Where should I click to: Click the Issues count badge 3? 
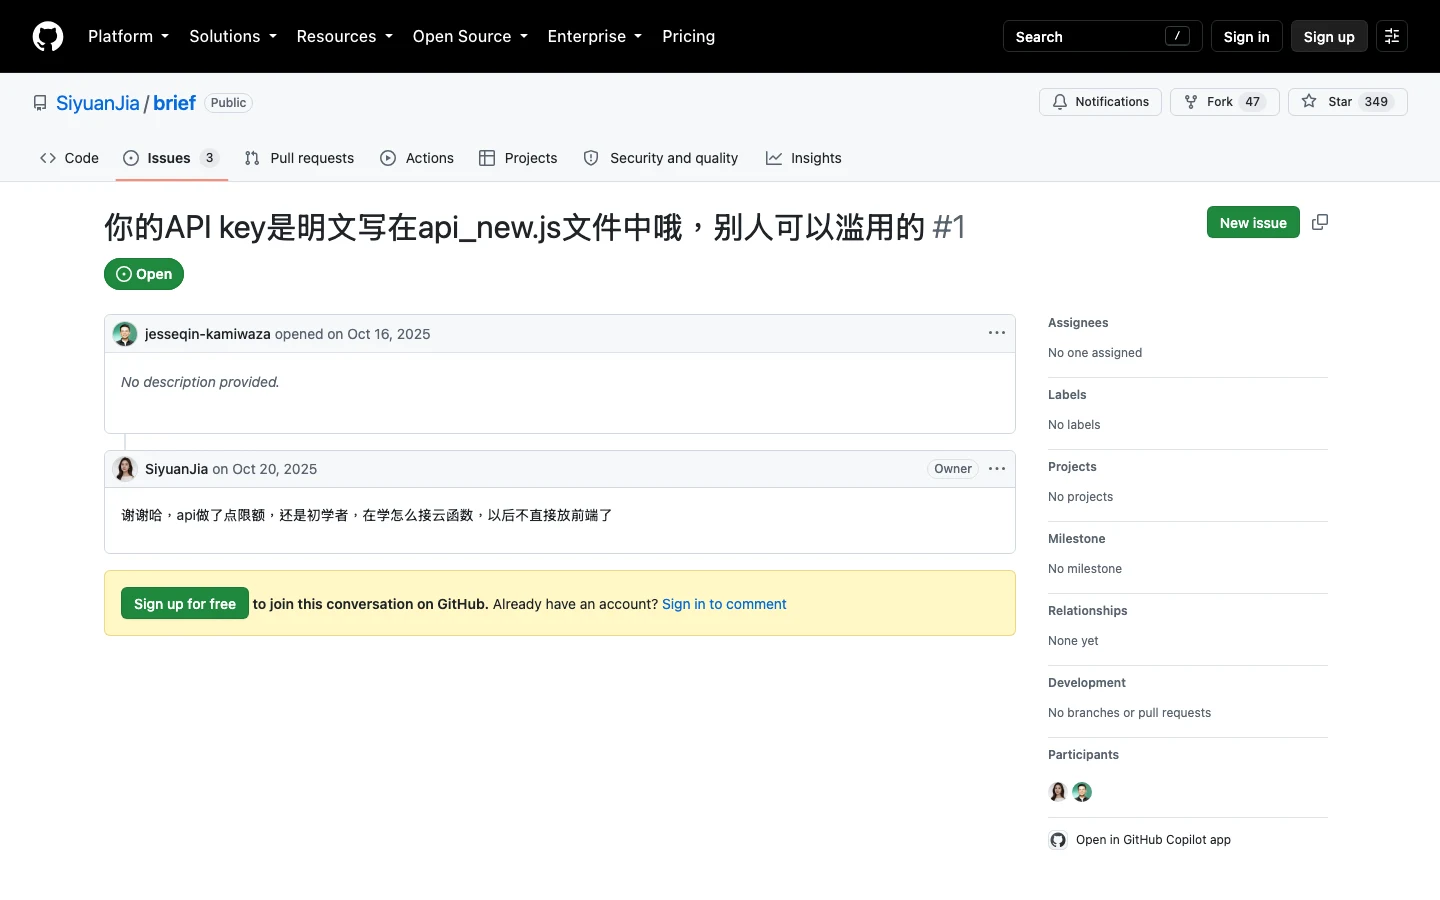coord(209,158)
